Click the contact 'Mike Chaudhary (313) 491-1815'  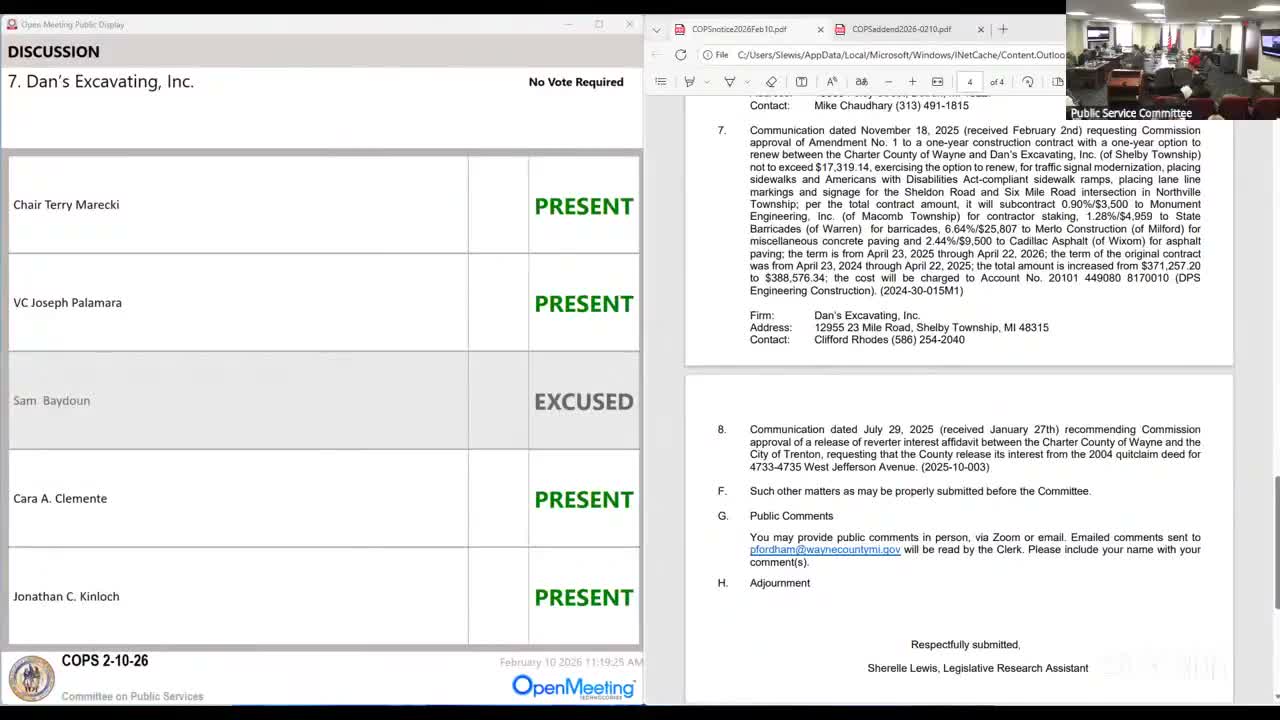(x=891, y=106)
